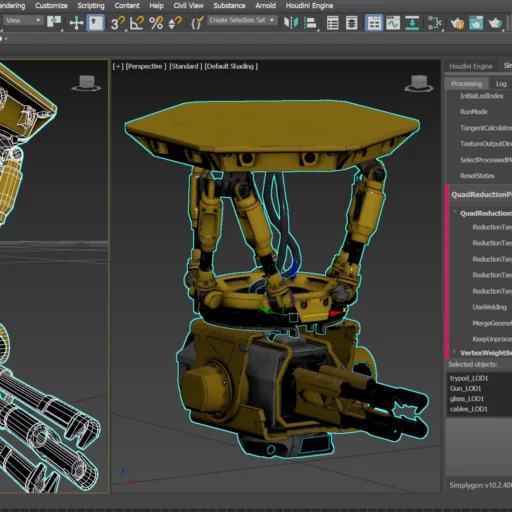Select the Select and Manipulate cross tool

point(76,23)
